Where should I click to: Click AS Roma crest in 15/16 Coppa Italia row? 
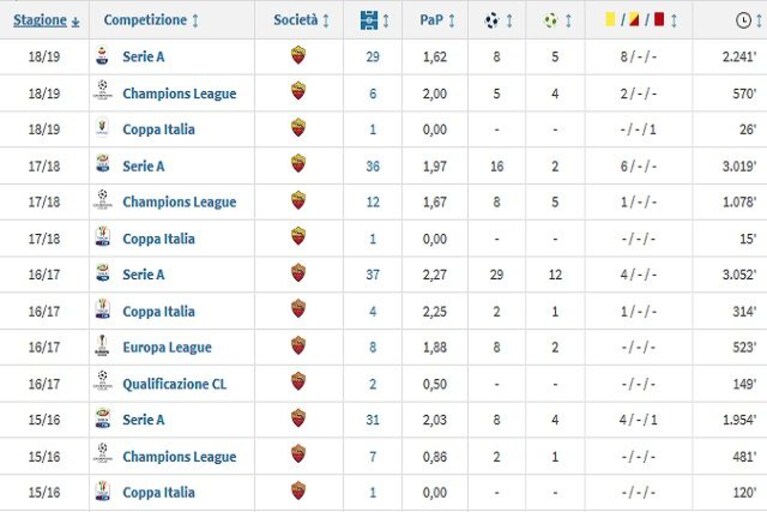(x=298, y=490)
